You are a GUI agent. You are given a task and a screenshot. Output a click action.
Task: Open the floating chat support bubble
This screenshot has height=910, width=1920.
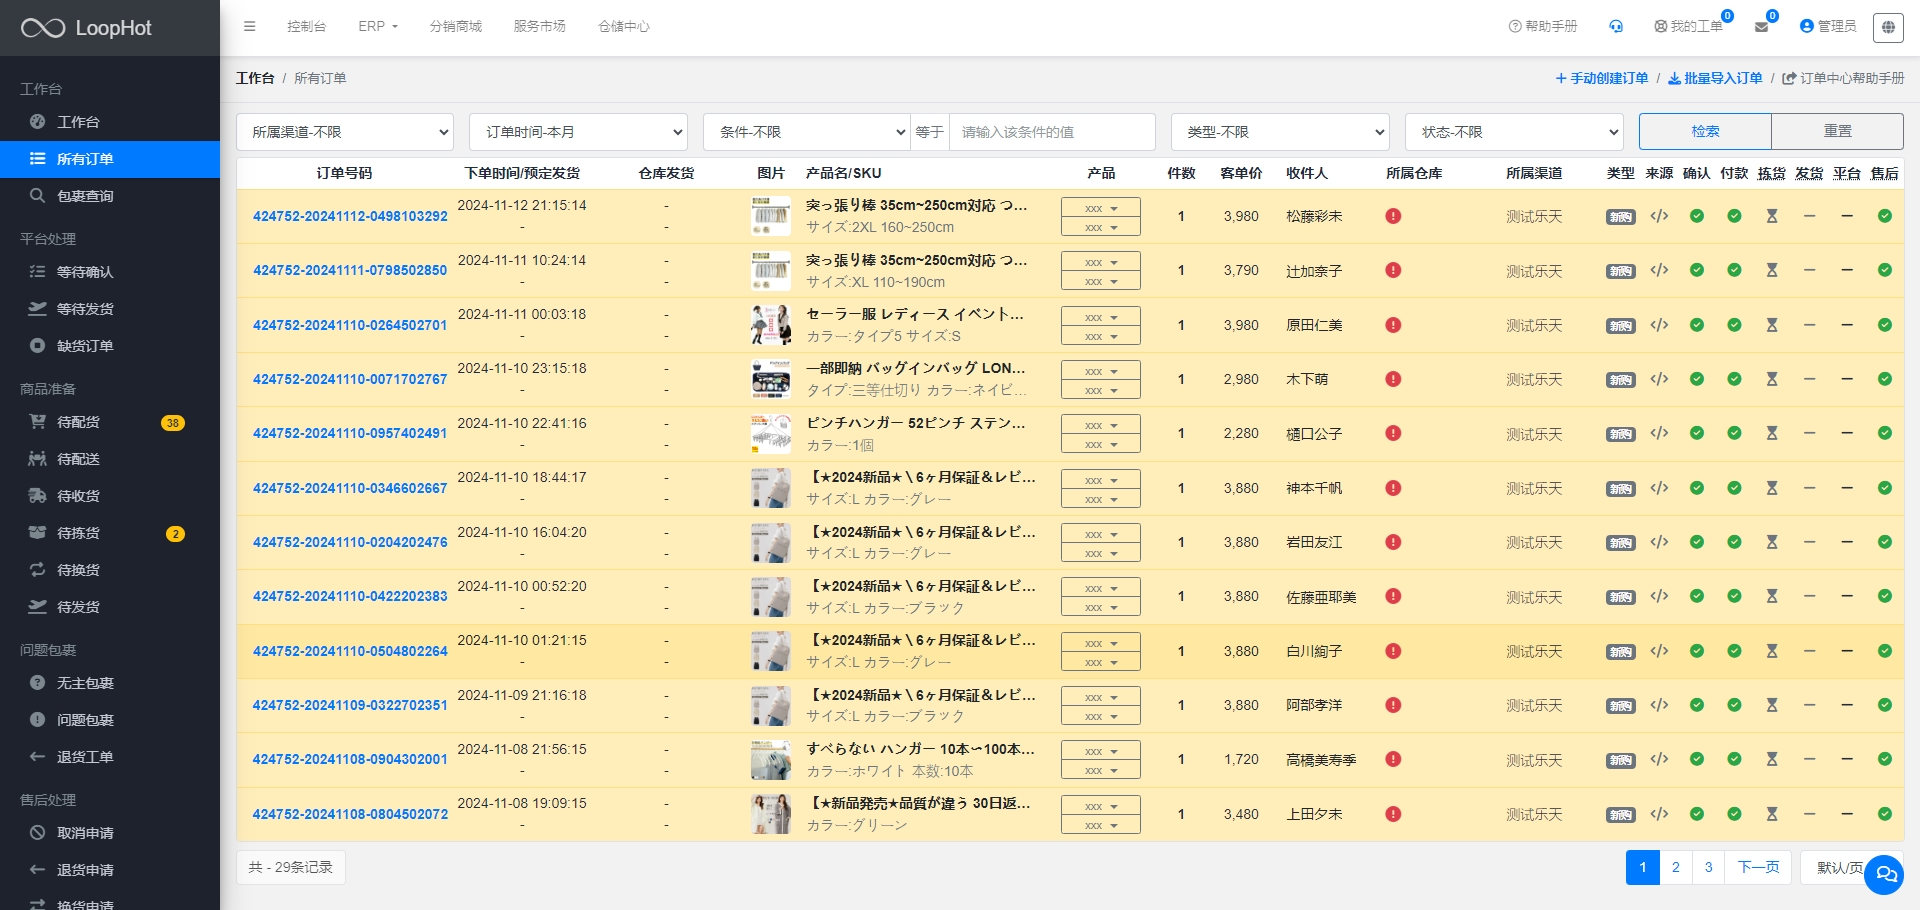point(1884,875)
